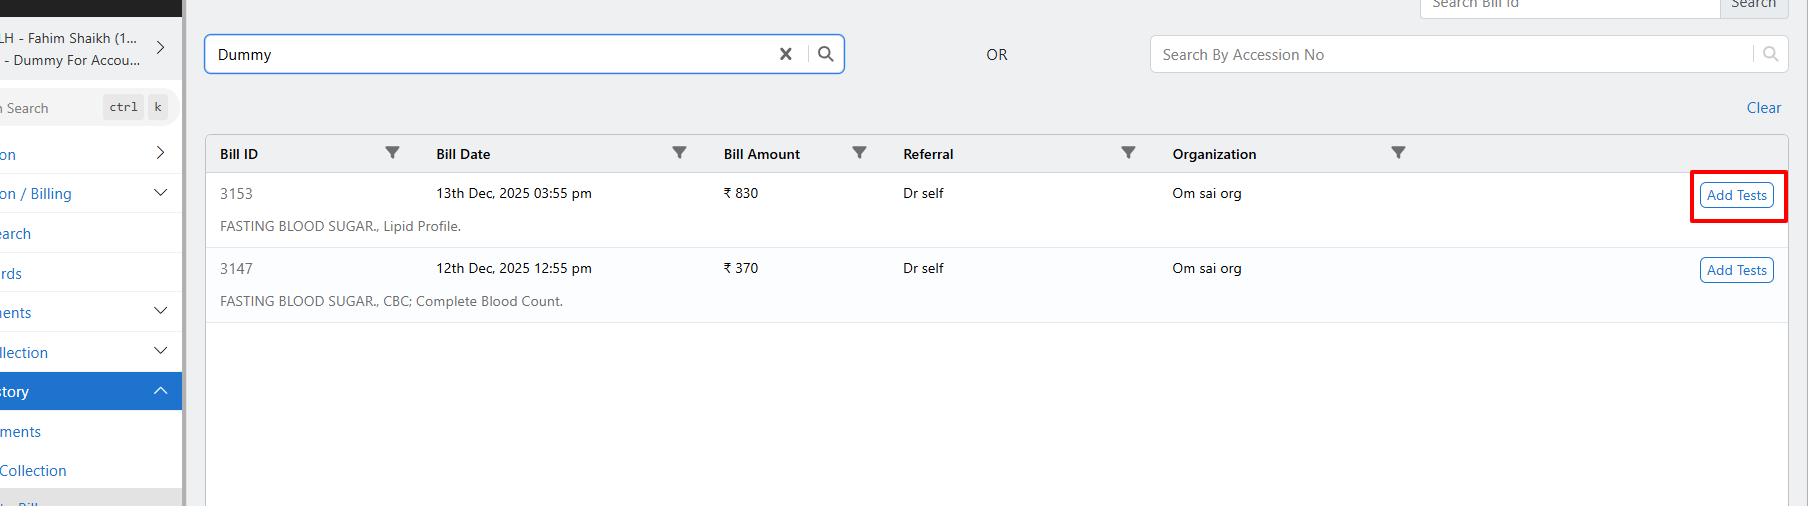The image size is (1808, 506).
Task: Open the Bill ID column filter
Action: (x=392, y=153)
